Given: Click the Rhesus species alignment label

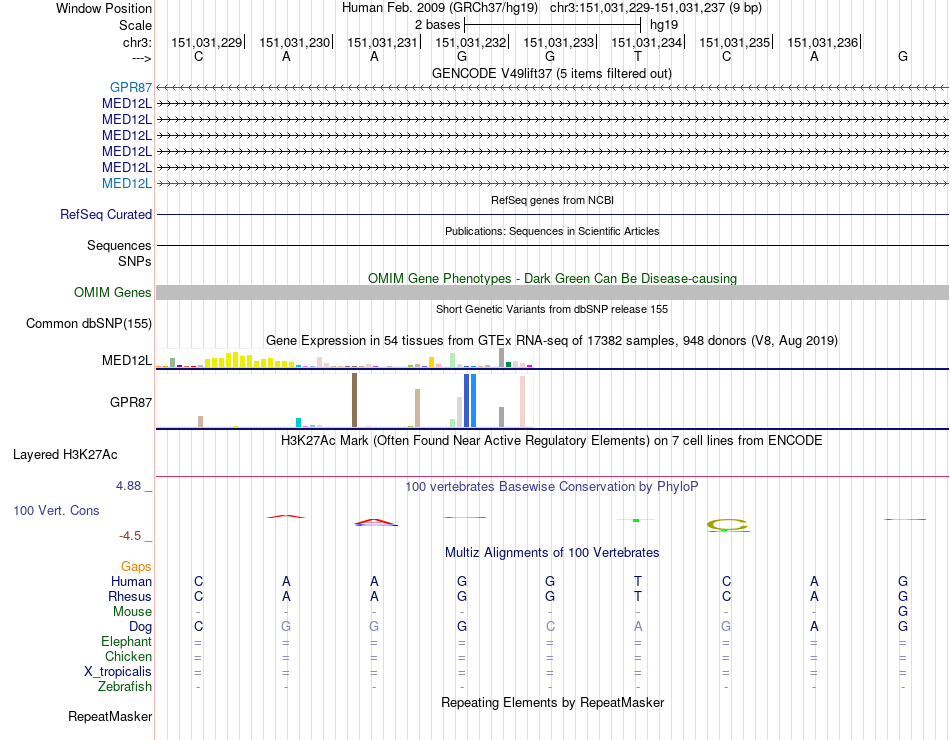Looking at the screenshot, I should click(x=130, y=597).
